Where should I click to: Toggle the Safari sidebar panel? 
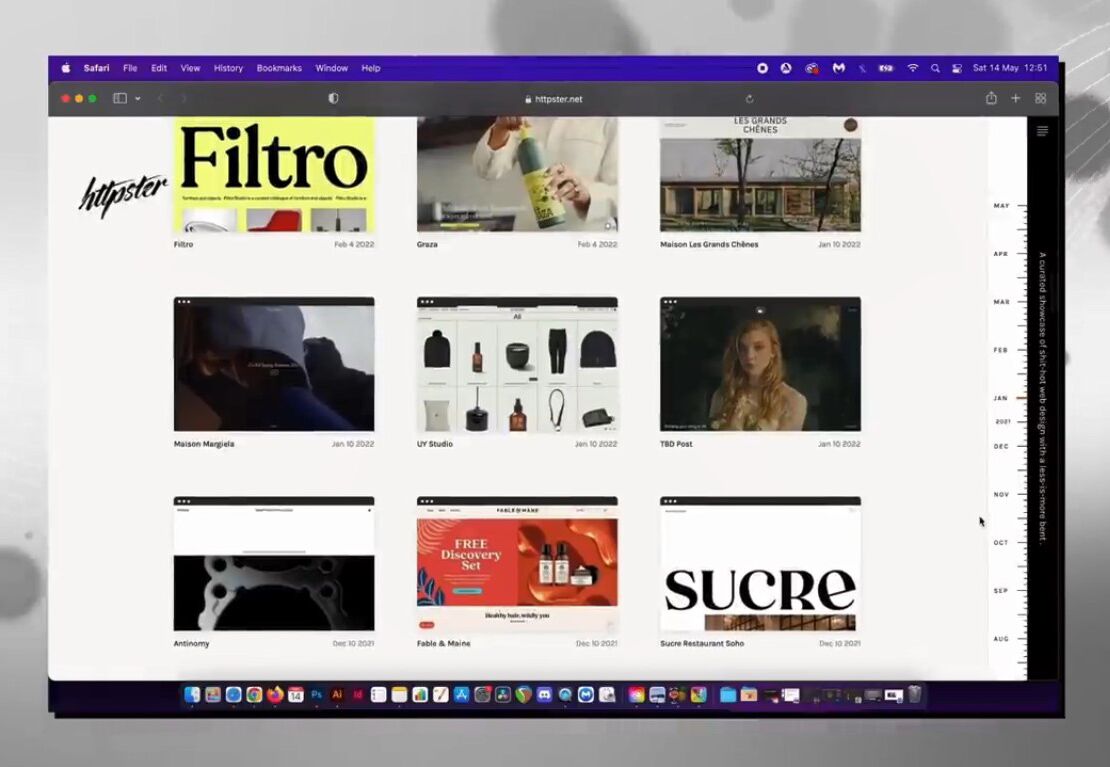point(120,99)
